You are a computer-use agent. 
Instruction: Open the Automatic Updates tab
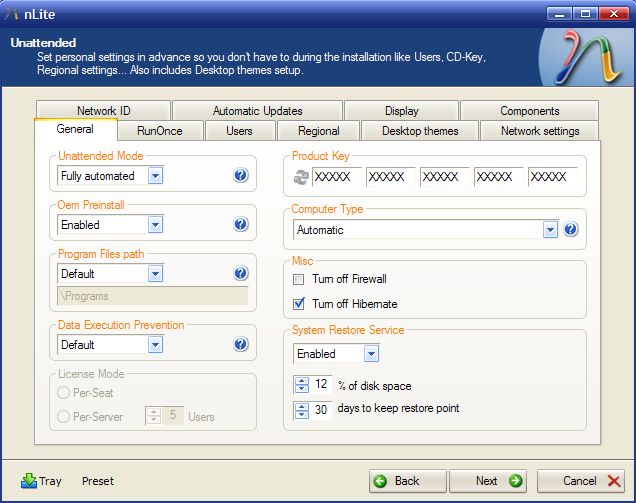click(257, 111)
